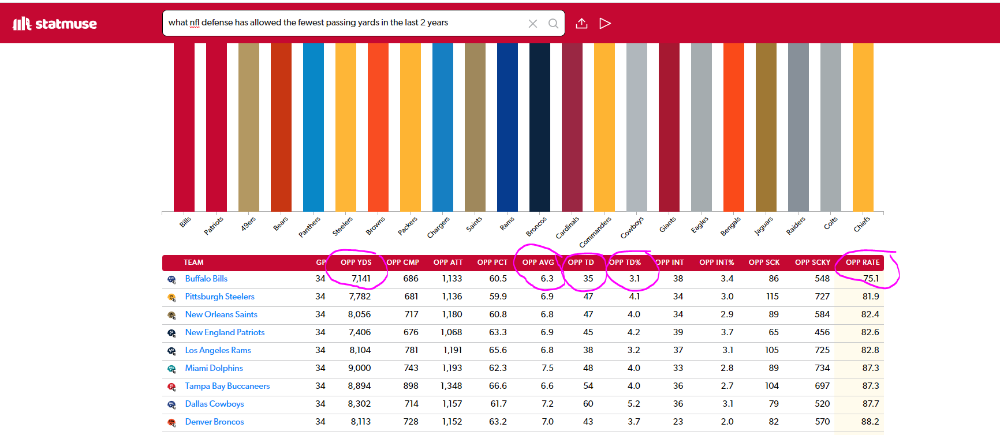Sort table by the TEAM column header
Screen dimensions: 1000x435
tap(194, 262)
